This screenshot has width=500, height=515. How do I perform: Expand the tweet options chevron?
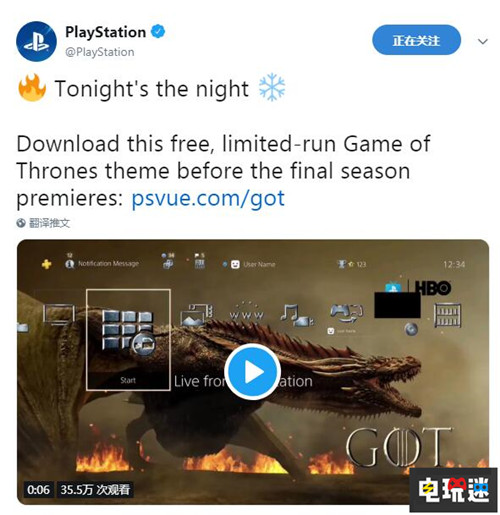click(482, 41)
